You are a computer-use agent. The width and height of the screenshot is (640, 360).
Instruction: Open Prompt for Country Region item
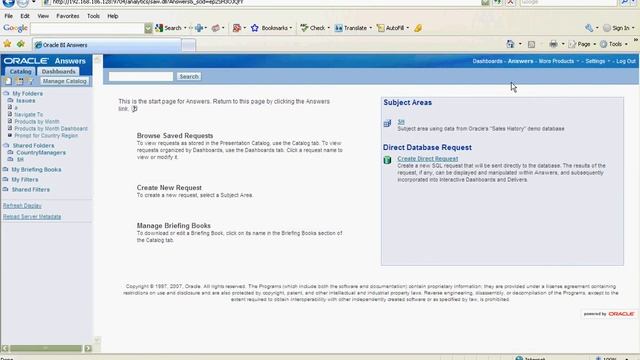click(46, 136)
